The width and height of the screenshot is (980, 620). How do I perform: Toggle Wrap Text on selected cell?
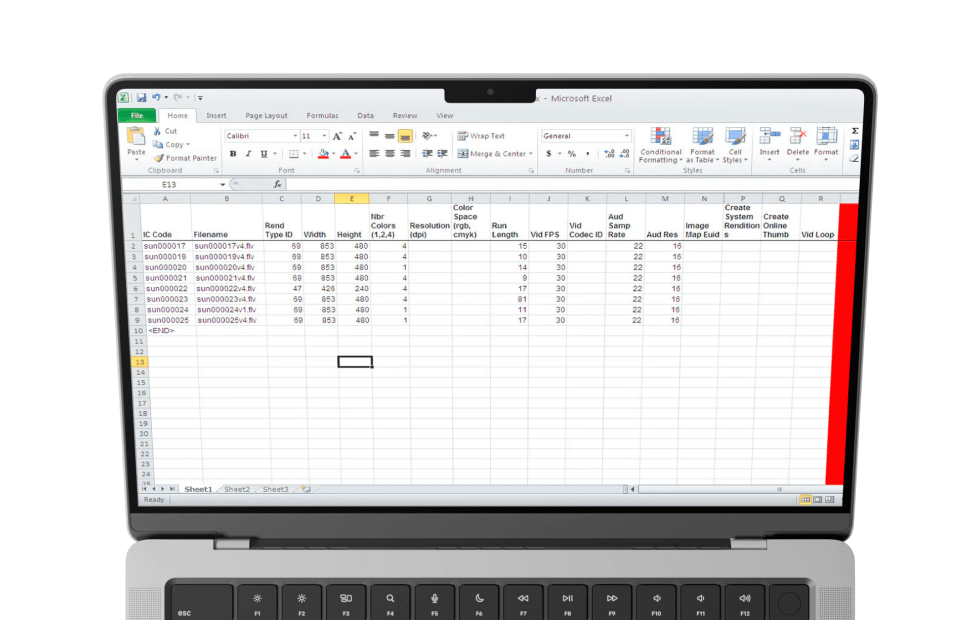pyautogui.click(x=481, y=136)
